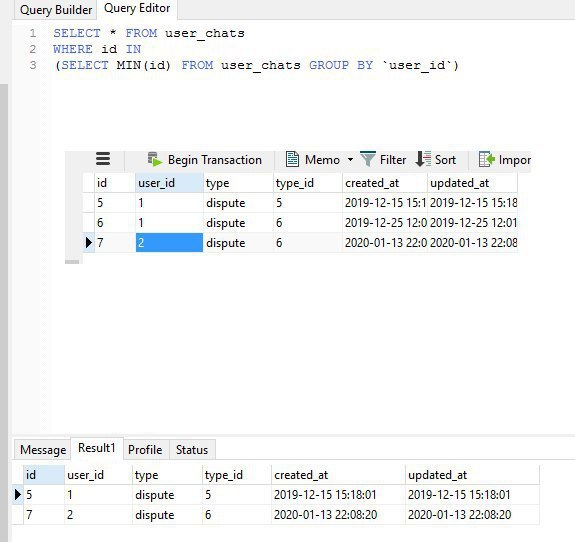Click the user_id header in Result1 grid

click(x=98, y=475)
